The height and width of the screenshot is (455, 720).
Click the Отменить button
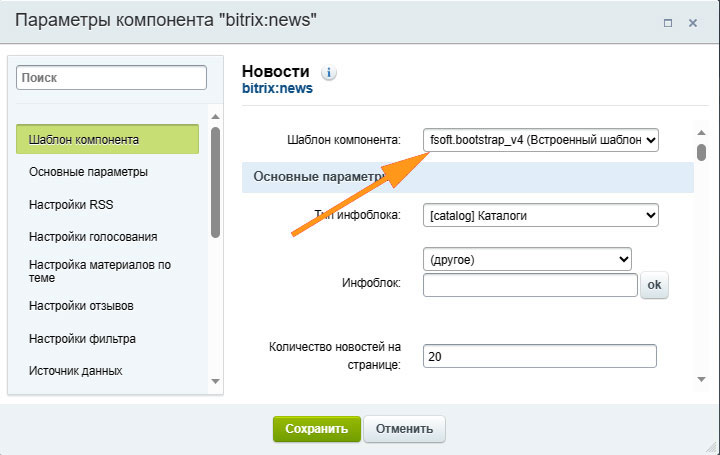[404, 429]
